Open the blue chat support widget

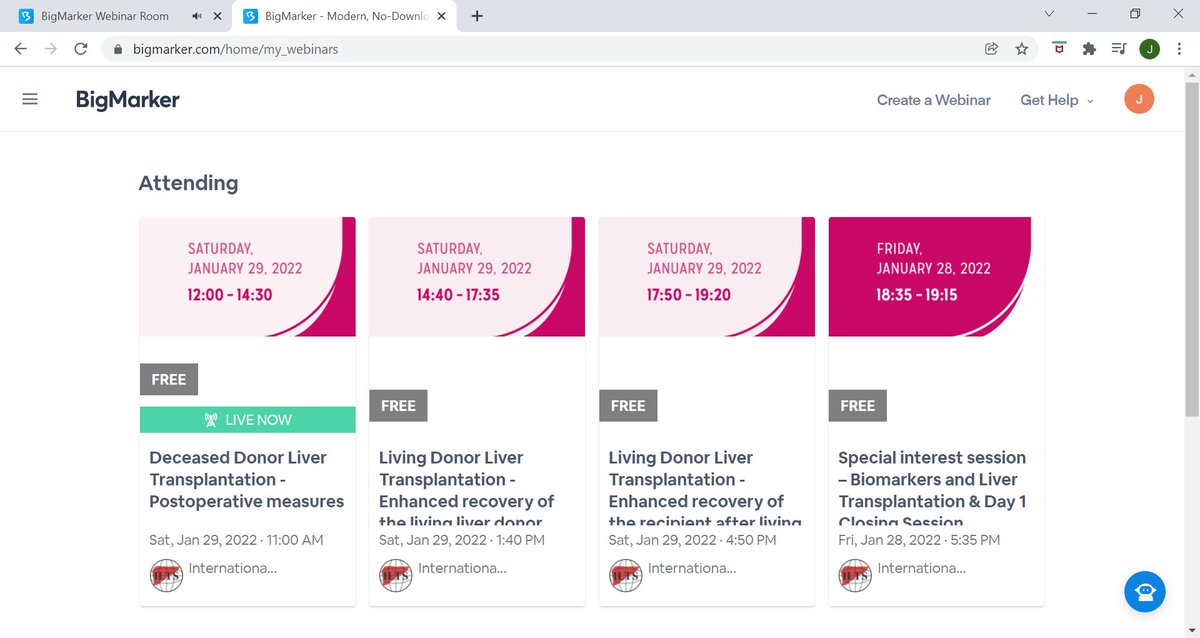1144,592
